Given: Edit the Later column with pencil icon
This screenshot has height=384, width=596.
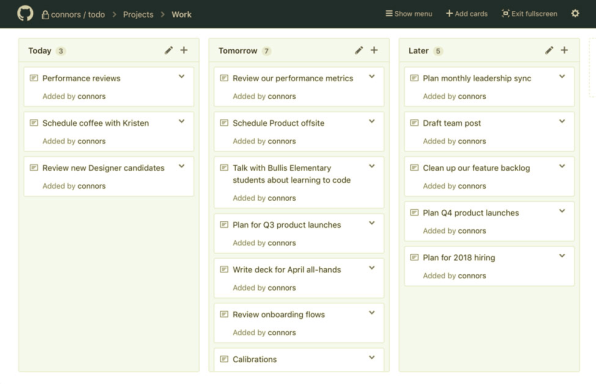Looking at the screenshot, I should [x=549, y=50].
